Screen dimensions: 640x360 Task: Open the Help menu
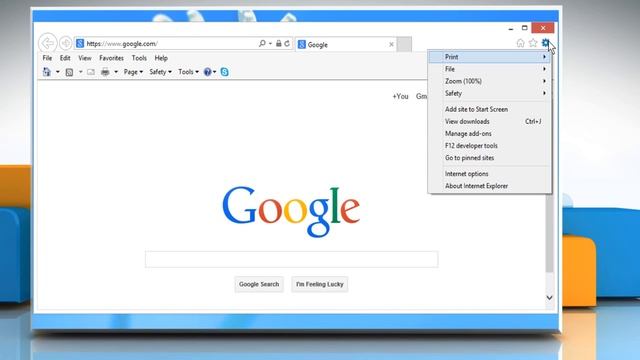(161, 58)
